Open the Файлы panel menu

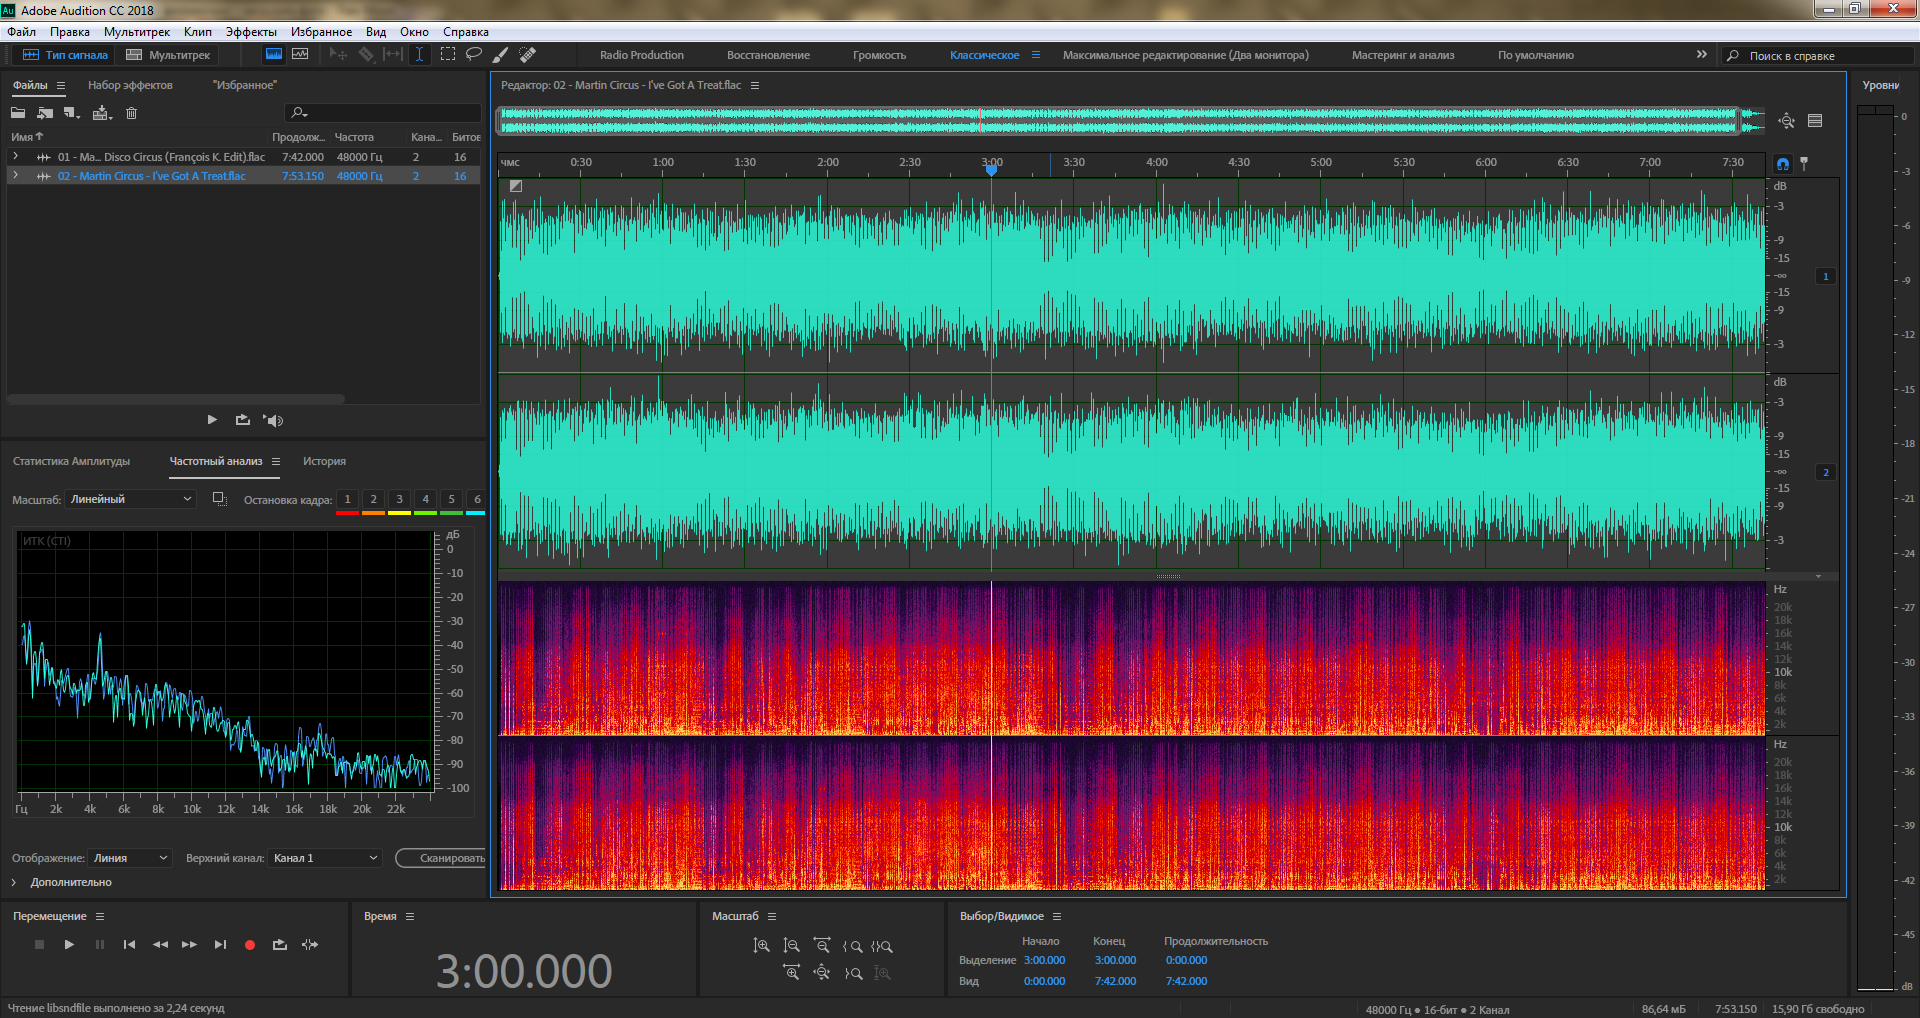61,86
